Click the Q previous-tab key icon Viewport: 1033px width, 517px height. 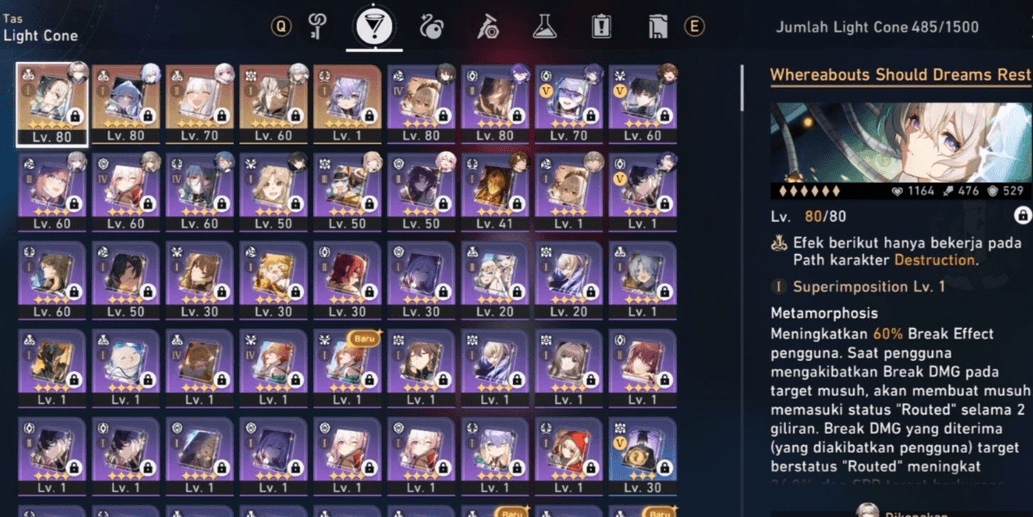coord(281,27)
